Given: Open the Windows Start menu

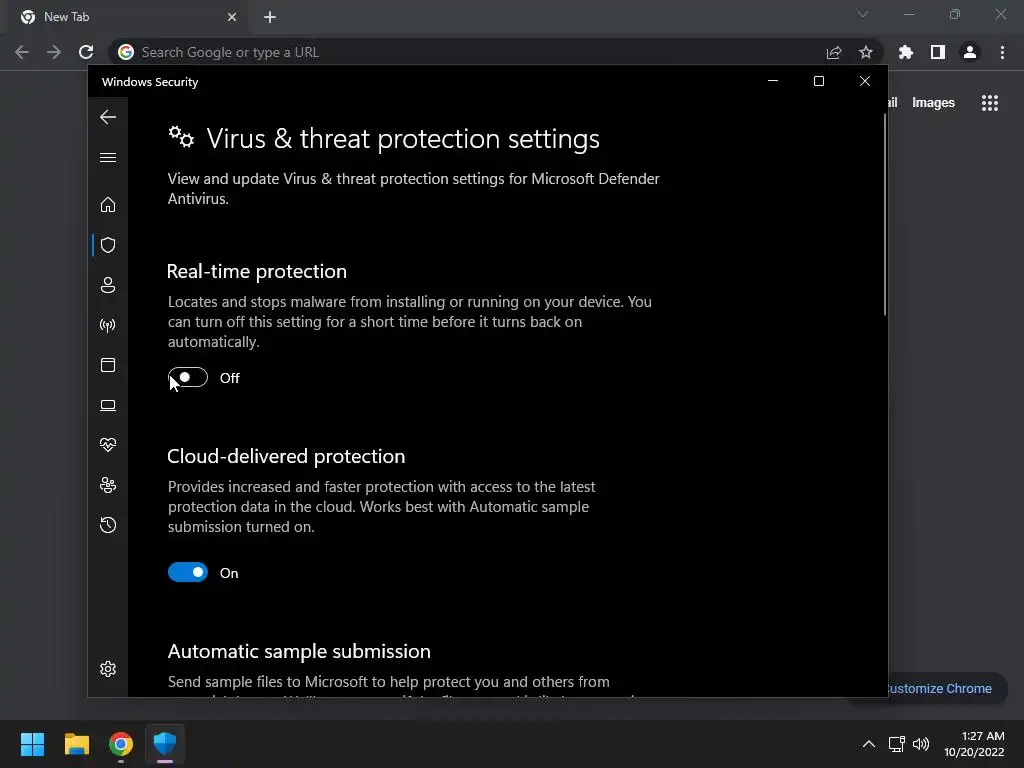Looking at the screenshot, I should pyautogui.click(x=32, y=744).
